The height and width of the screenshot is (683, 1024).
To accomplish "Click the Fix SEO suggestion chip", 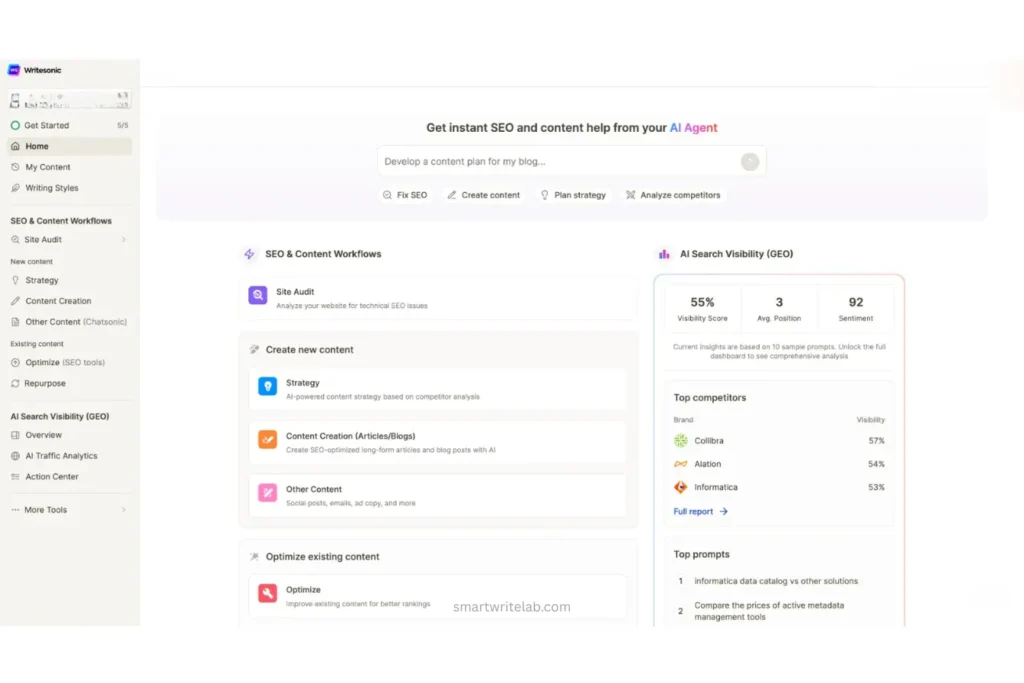I will [406, 195].
